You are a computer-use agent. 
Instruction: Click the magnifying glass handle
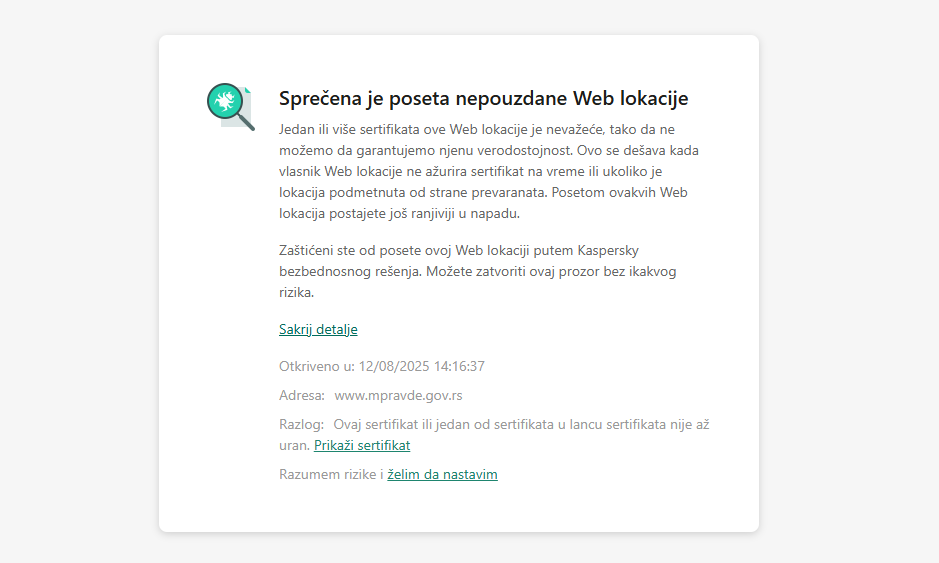pos(246,123)
